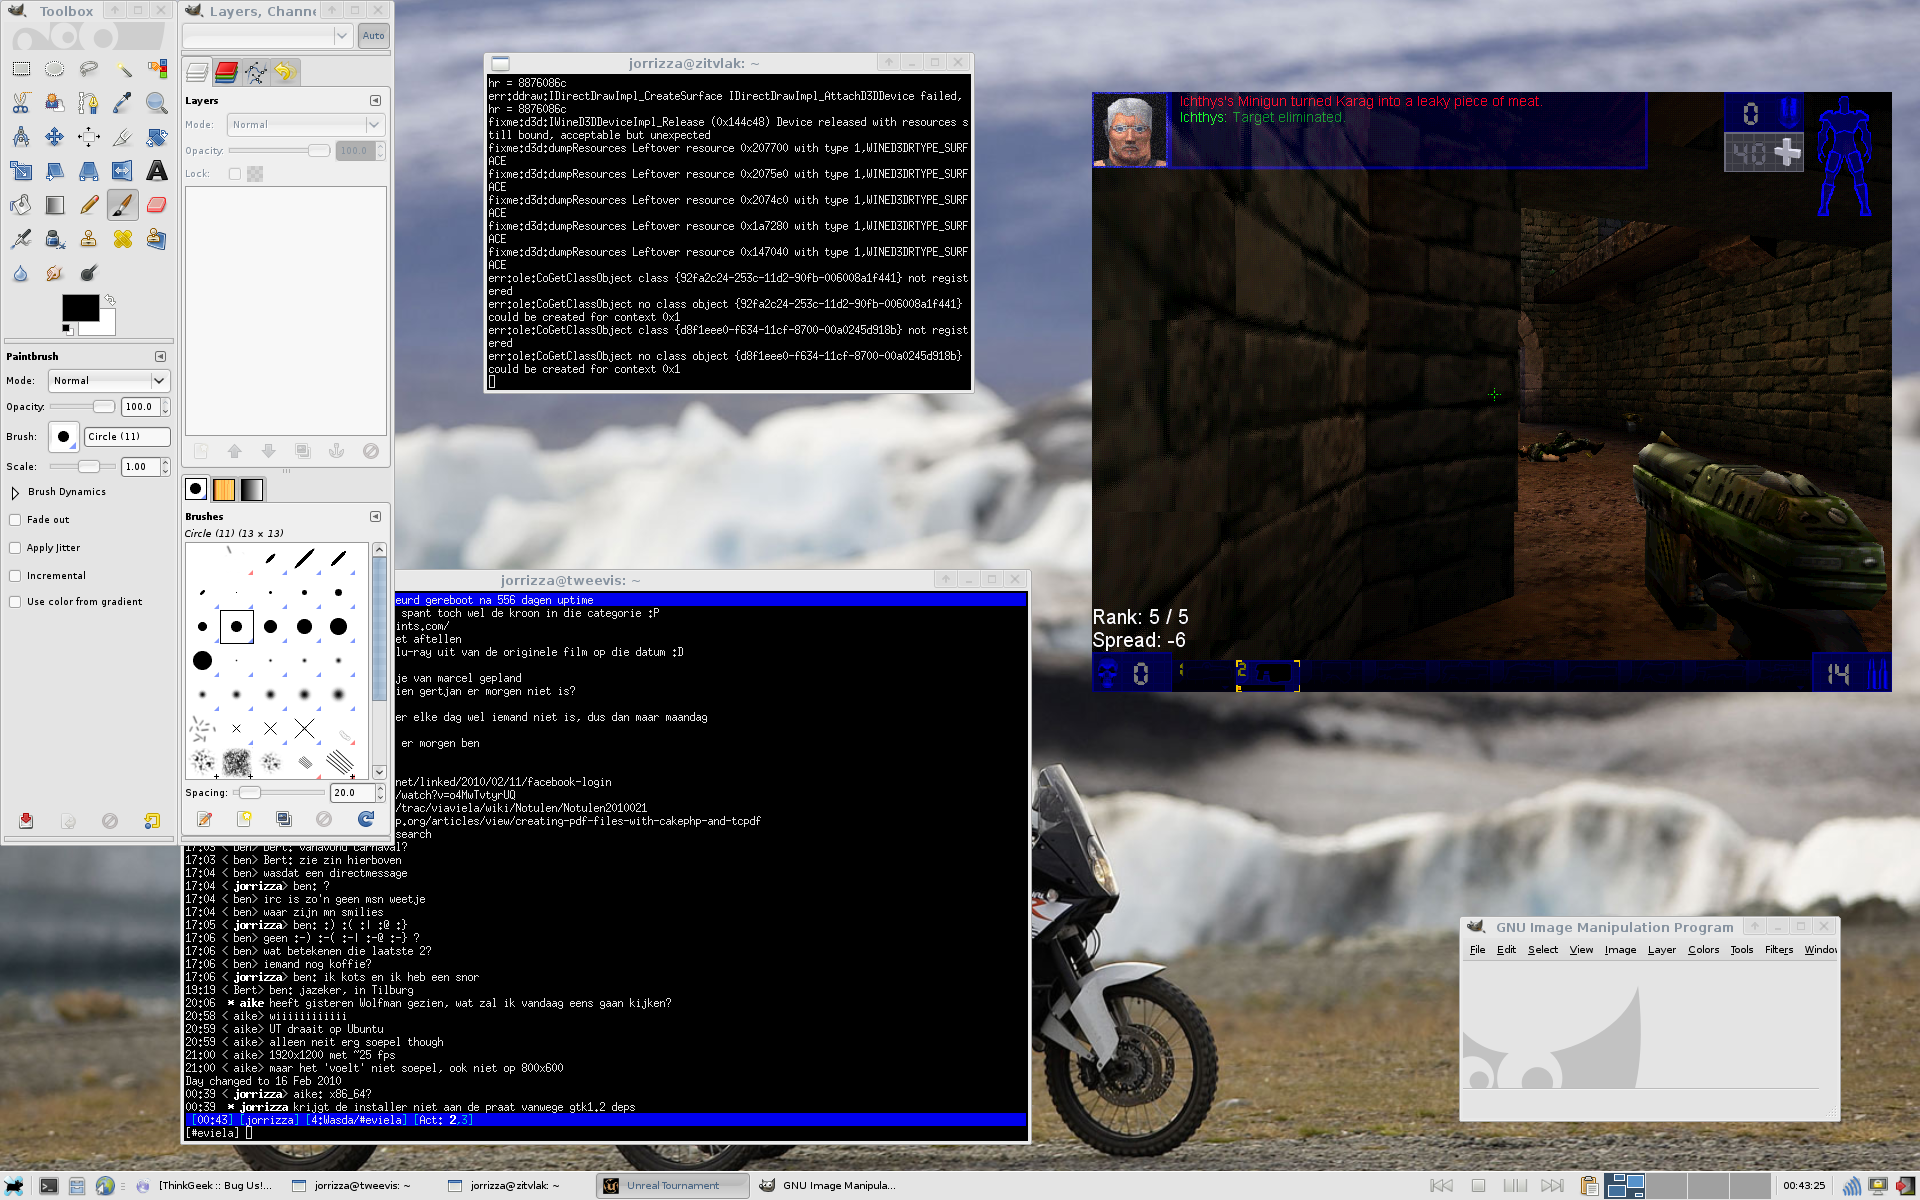Select the Free Select lasso tool
The image size is (1920, 1200).
coord(89,69)
